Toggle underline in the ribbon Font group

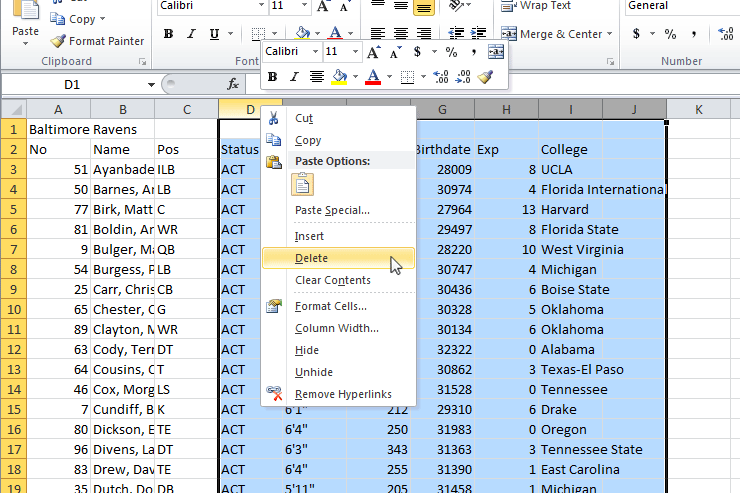coord(214,34)
